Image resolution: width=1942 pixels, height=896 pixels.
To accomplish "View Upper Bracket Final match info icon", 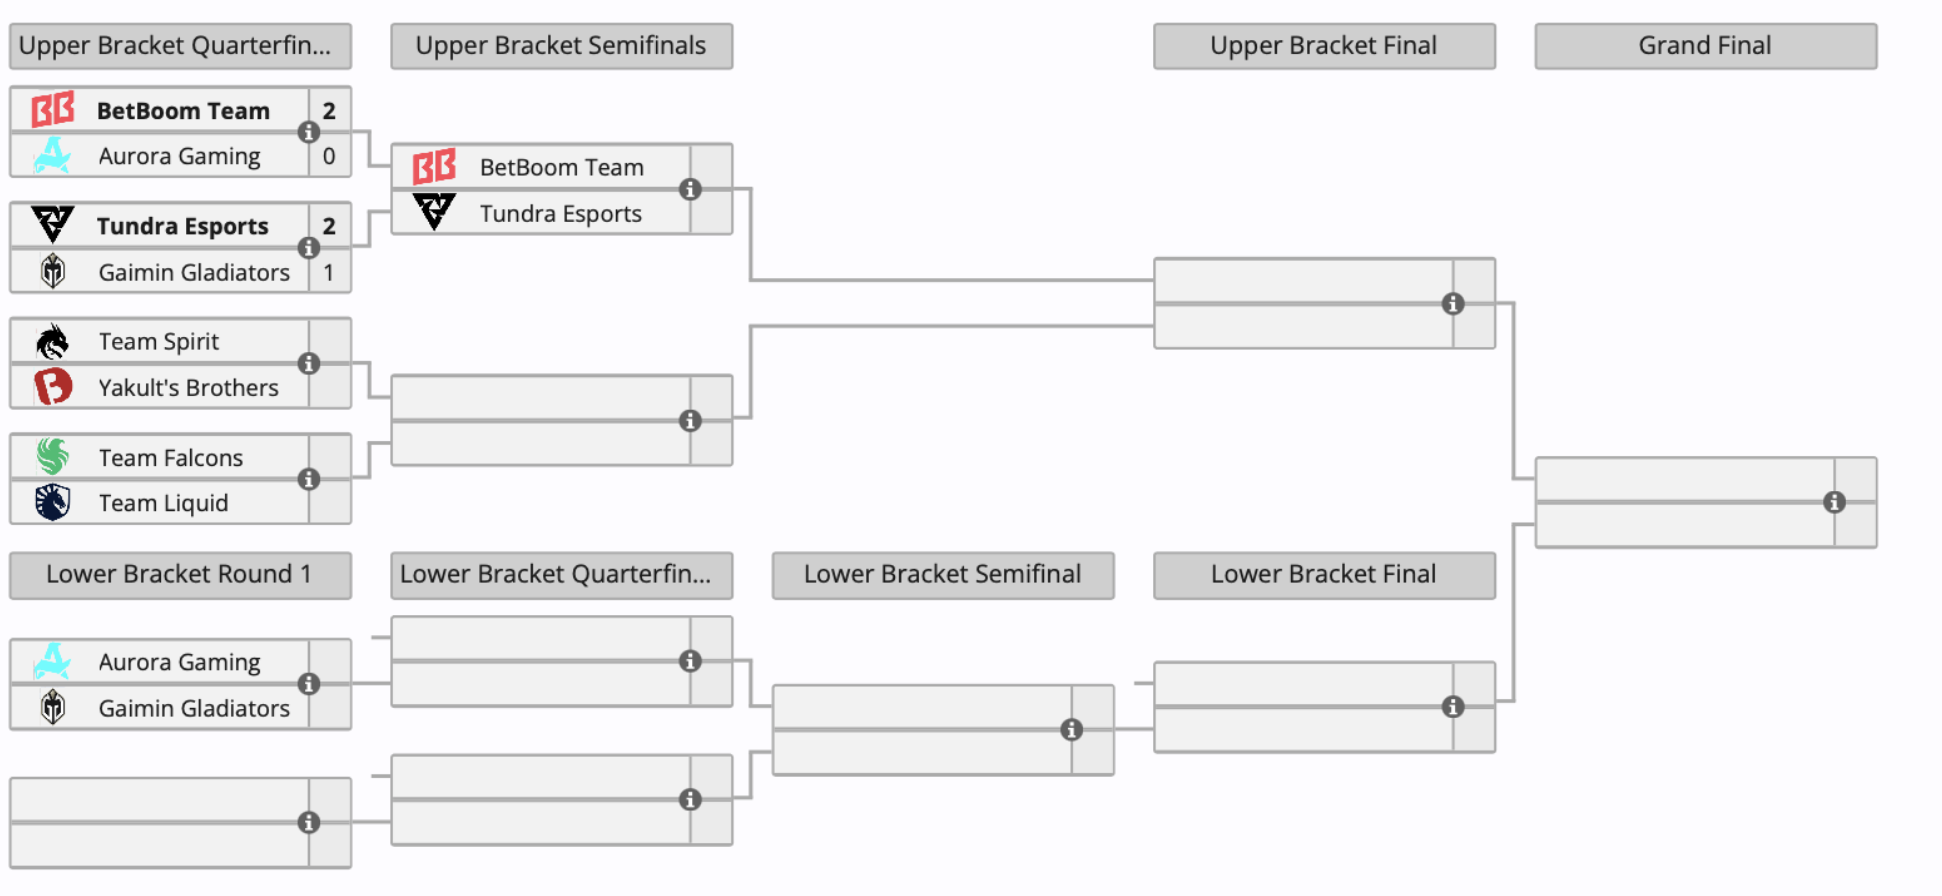I will click(x=1453, y=304).
